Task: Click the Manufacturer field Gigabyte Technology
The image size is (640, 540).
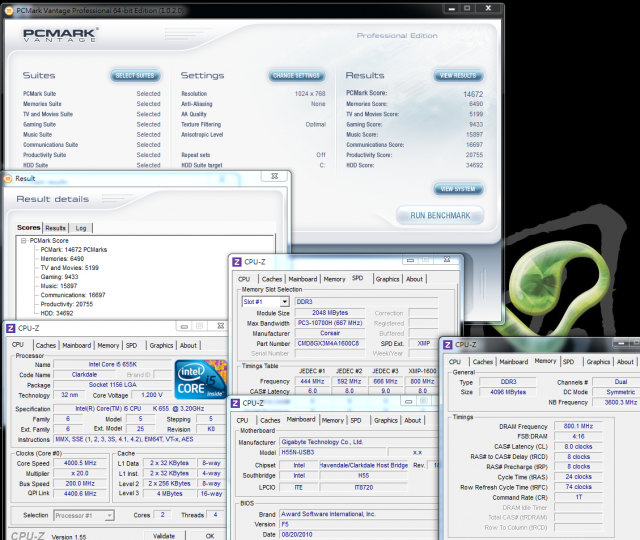Action: 358,442
